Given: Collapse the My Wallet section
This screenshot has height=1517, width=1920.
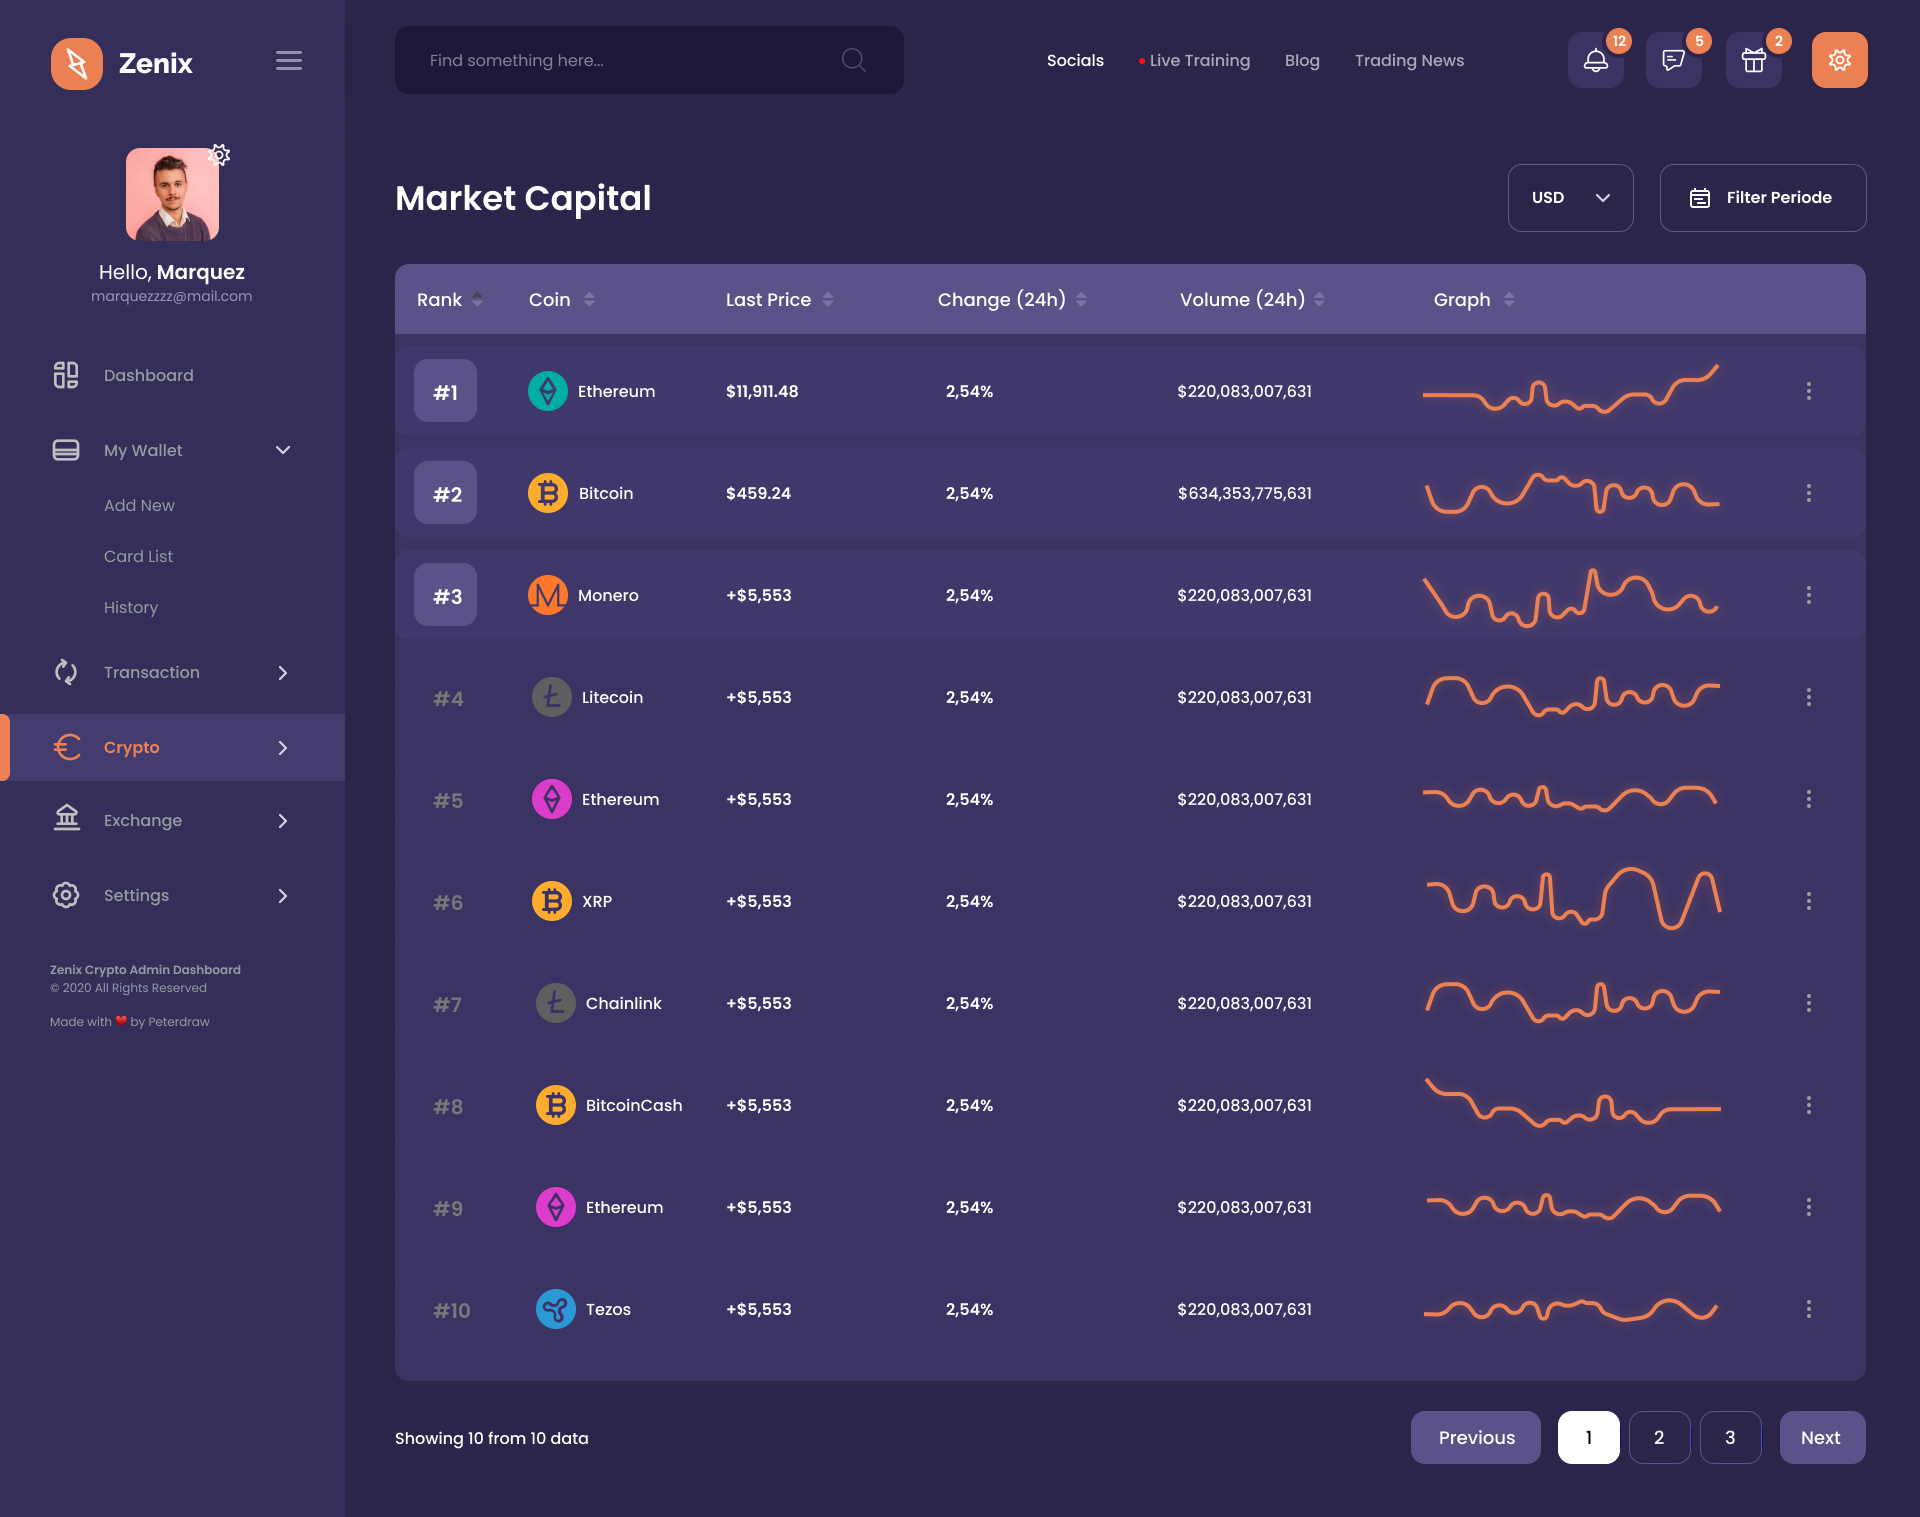Looking at the screenshot, I should [x=283, y=450].
